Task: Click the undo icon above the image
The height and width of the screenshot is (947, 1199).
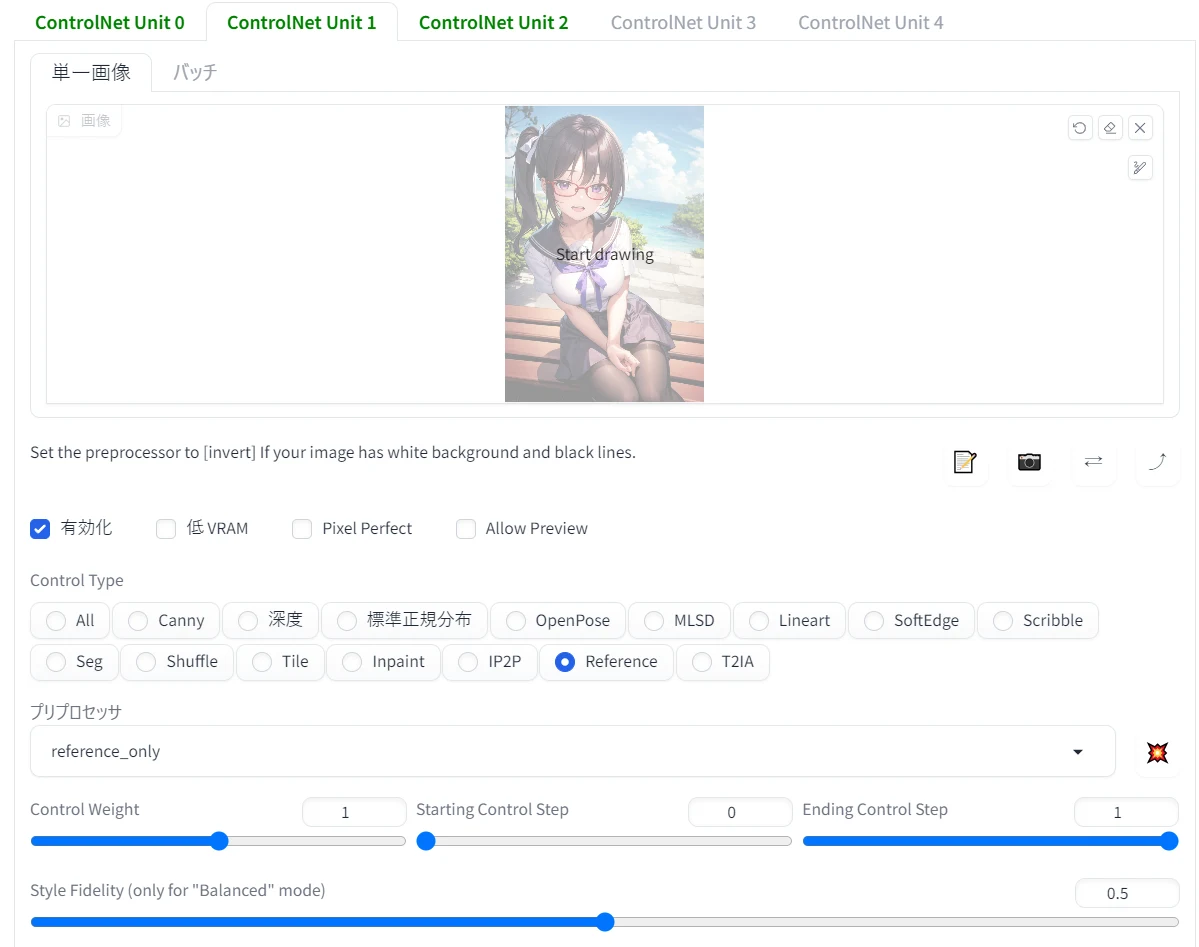Action: [1079, 128]
